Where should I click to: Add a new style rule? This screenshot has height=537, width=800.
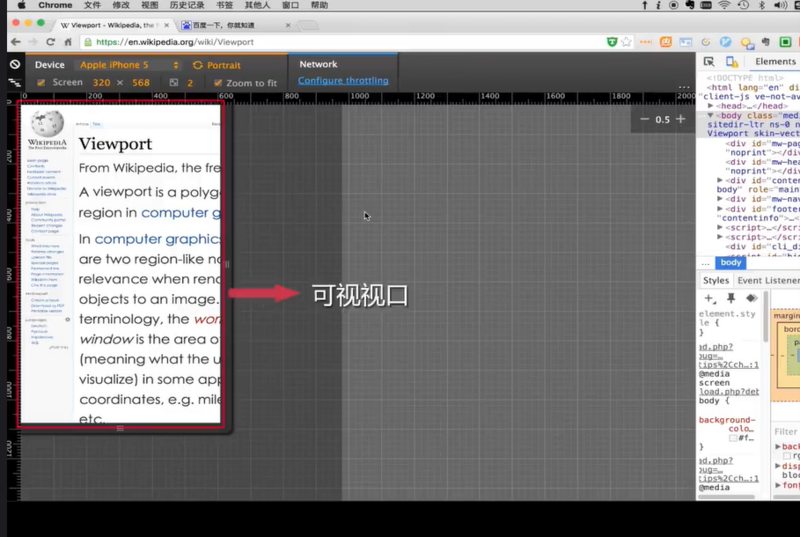pyautogui.click(x=709, y=298)
